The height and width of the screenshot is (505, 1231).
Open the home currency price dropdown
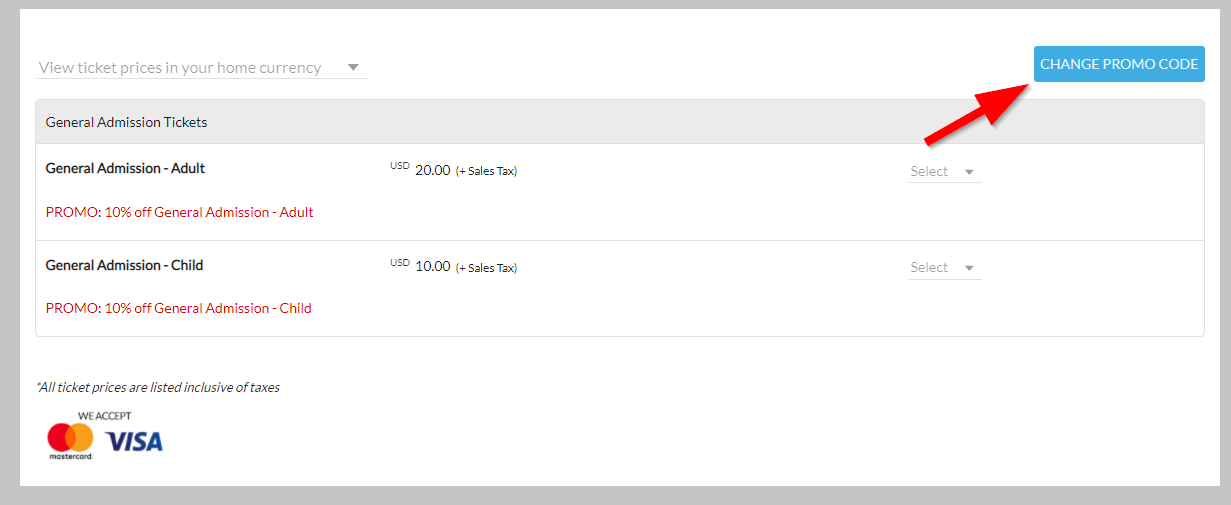coord(201,68)
